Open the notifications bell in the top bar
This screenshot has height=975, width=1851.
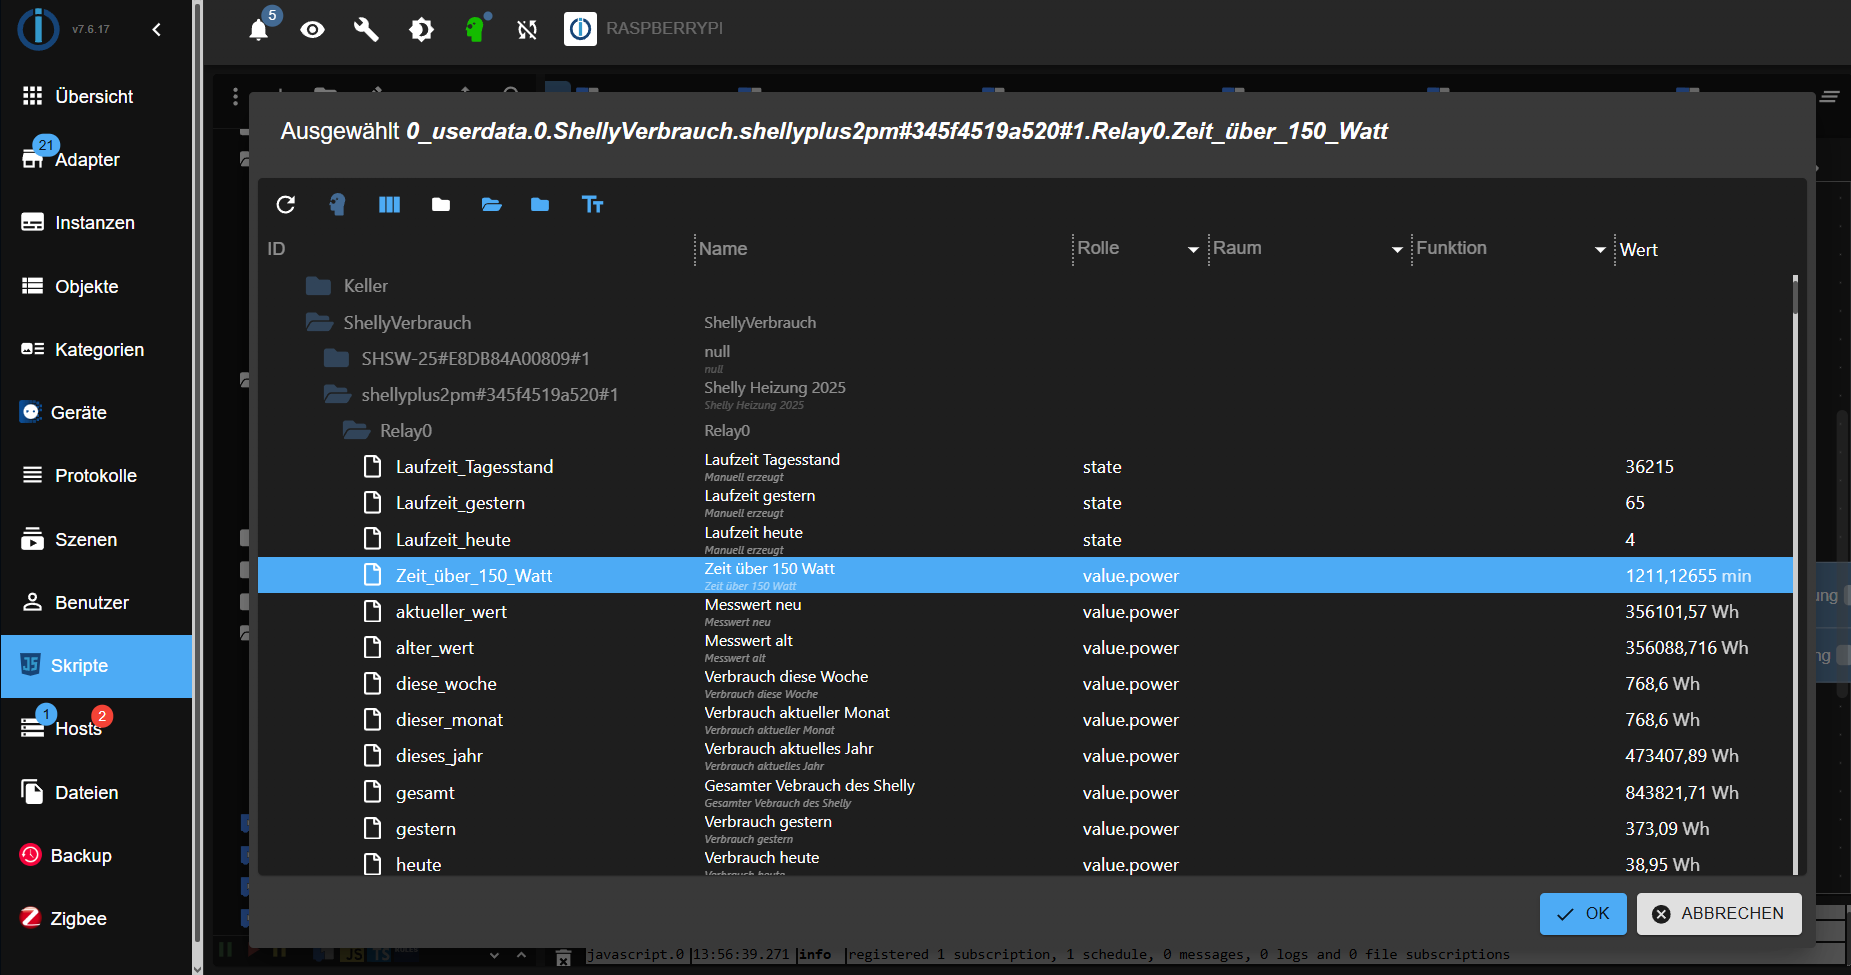point(259,29)
